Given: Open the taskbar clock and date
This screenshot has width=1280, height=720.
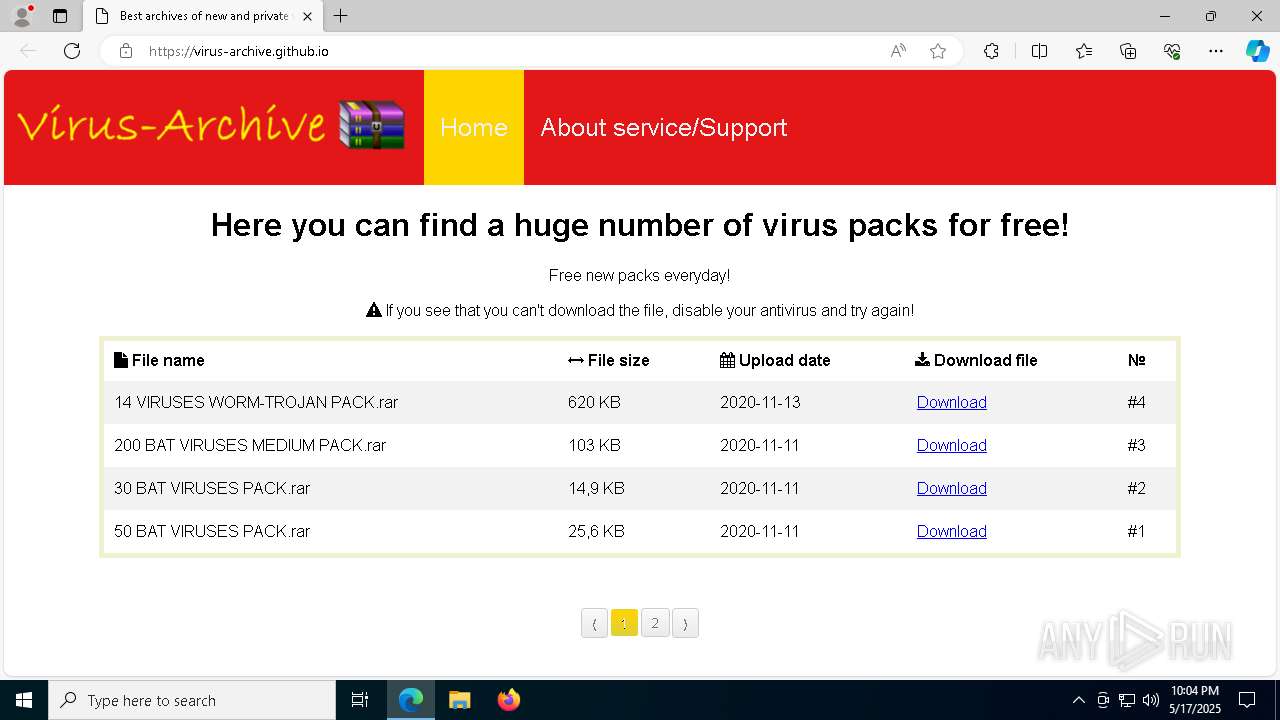Looking at the screenshot, I should pos(1195,700).
